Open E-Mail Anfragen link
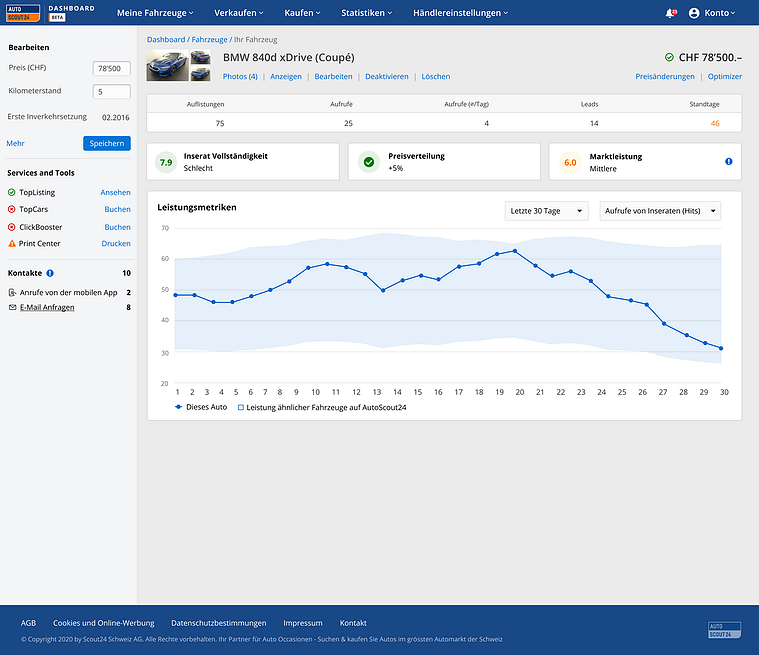This screenshot has height=655, width=759. 47,307
